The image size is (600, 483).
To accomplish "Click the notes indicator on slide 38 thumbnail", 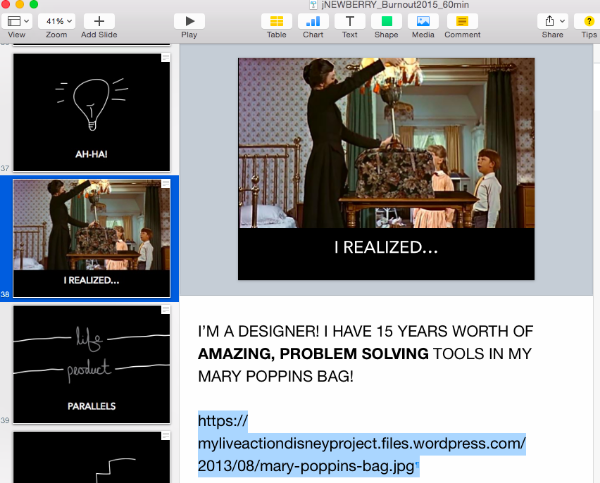I will 166,184.
